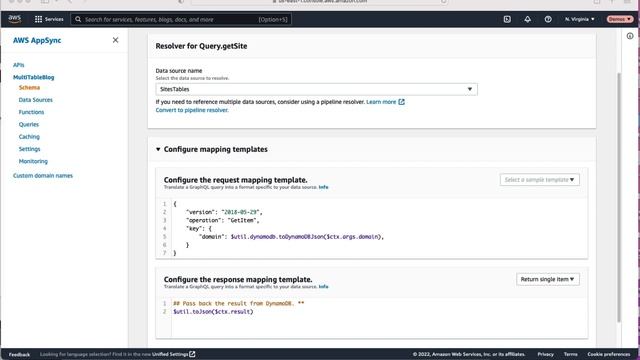Open Unified Settings link in footer
The height and width of the screenshot is (360, 640).
point(170,354)
